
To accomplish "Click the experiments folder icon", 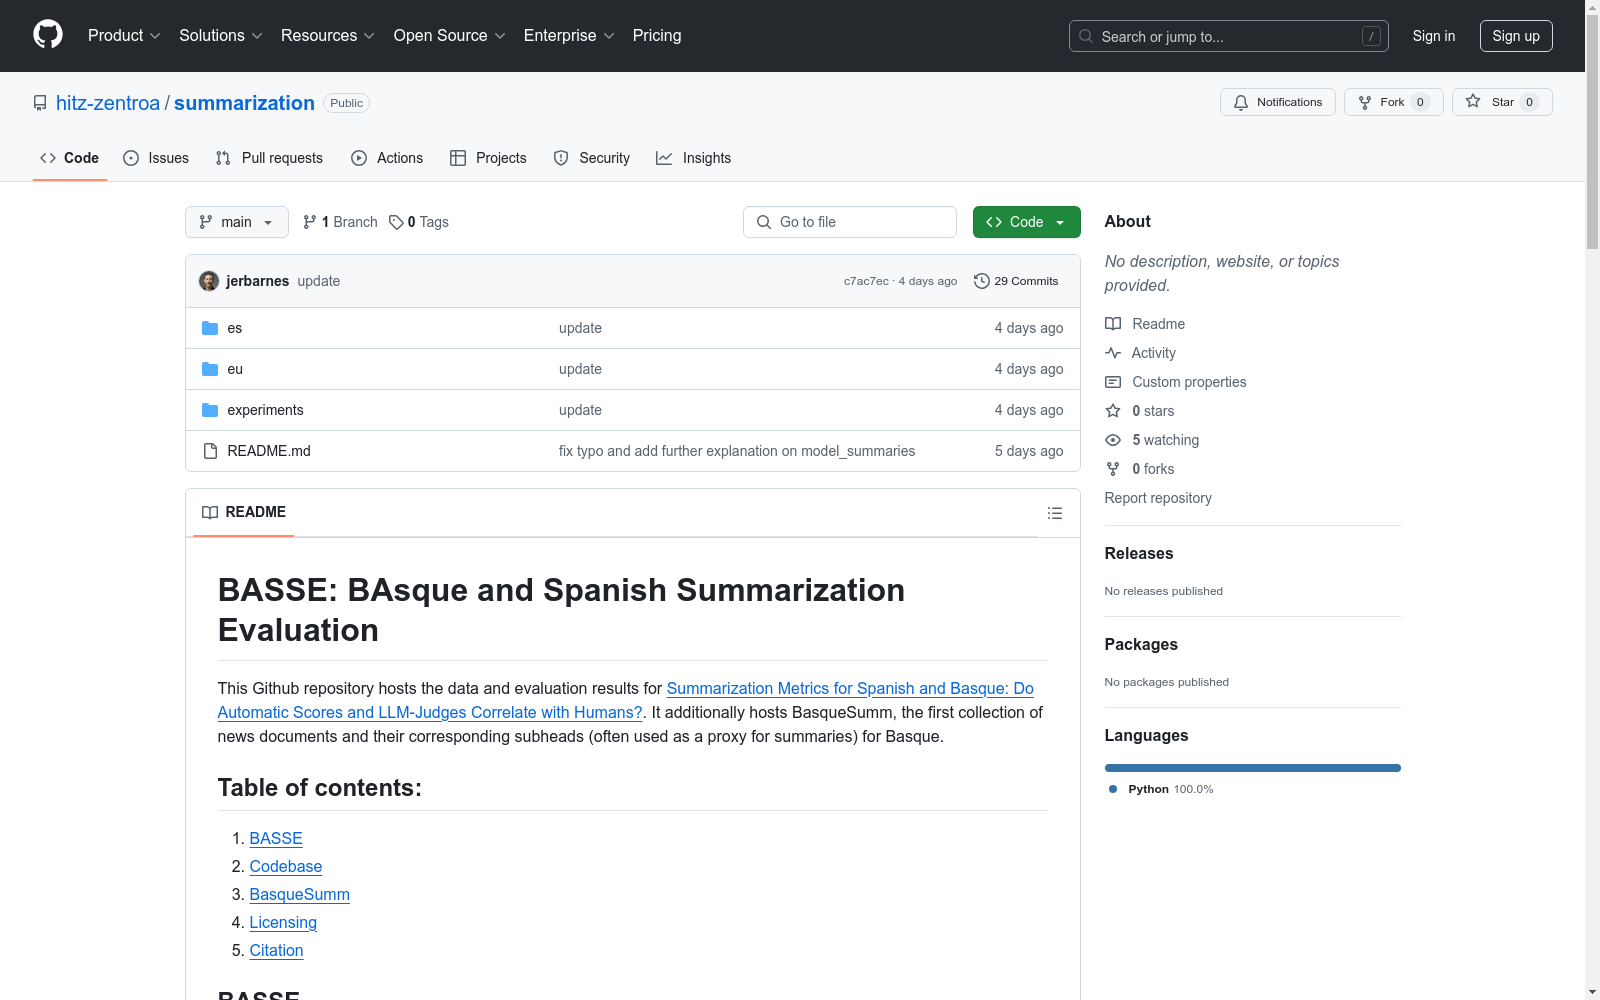I will point(210,410).
